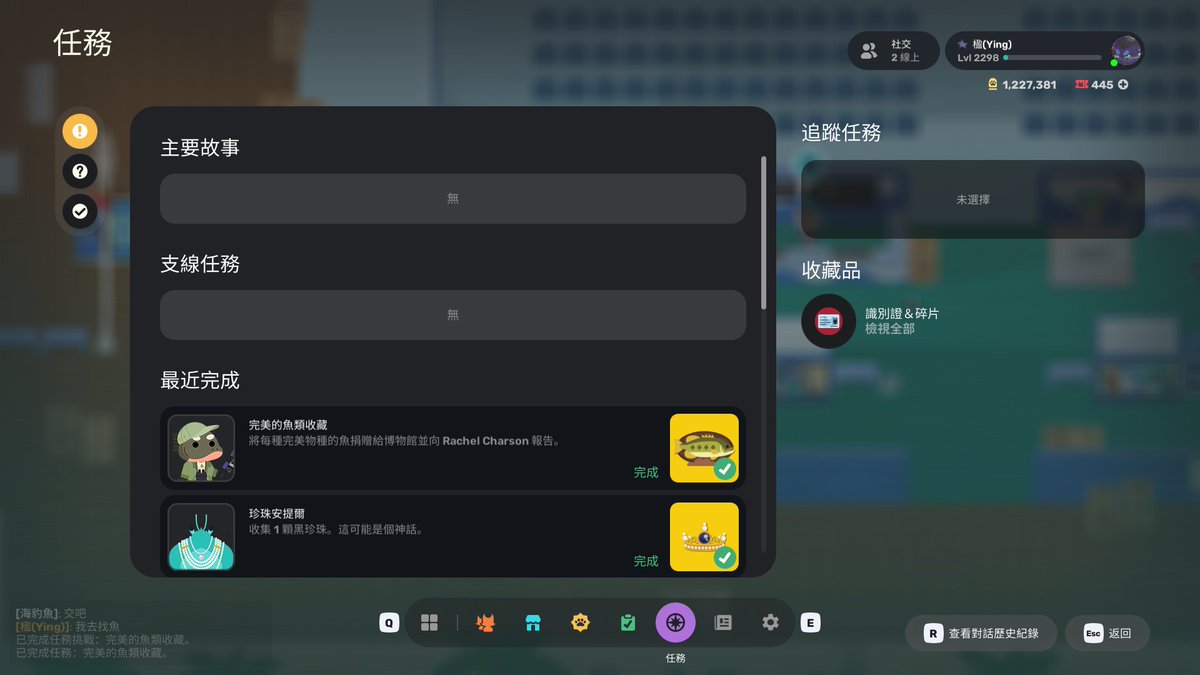The height and width of the screenshot is (675, 1200).
Task: Click the grid menu icon next to Q
Action: (430, 621)
